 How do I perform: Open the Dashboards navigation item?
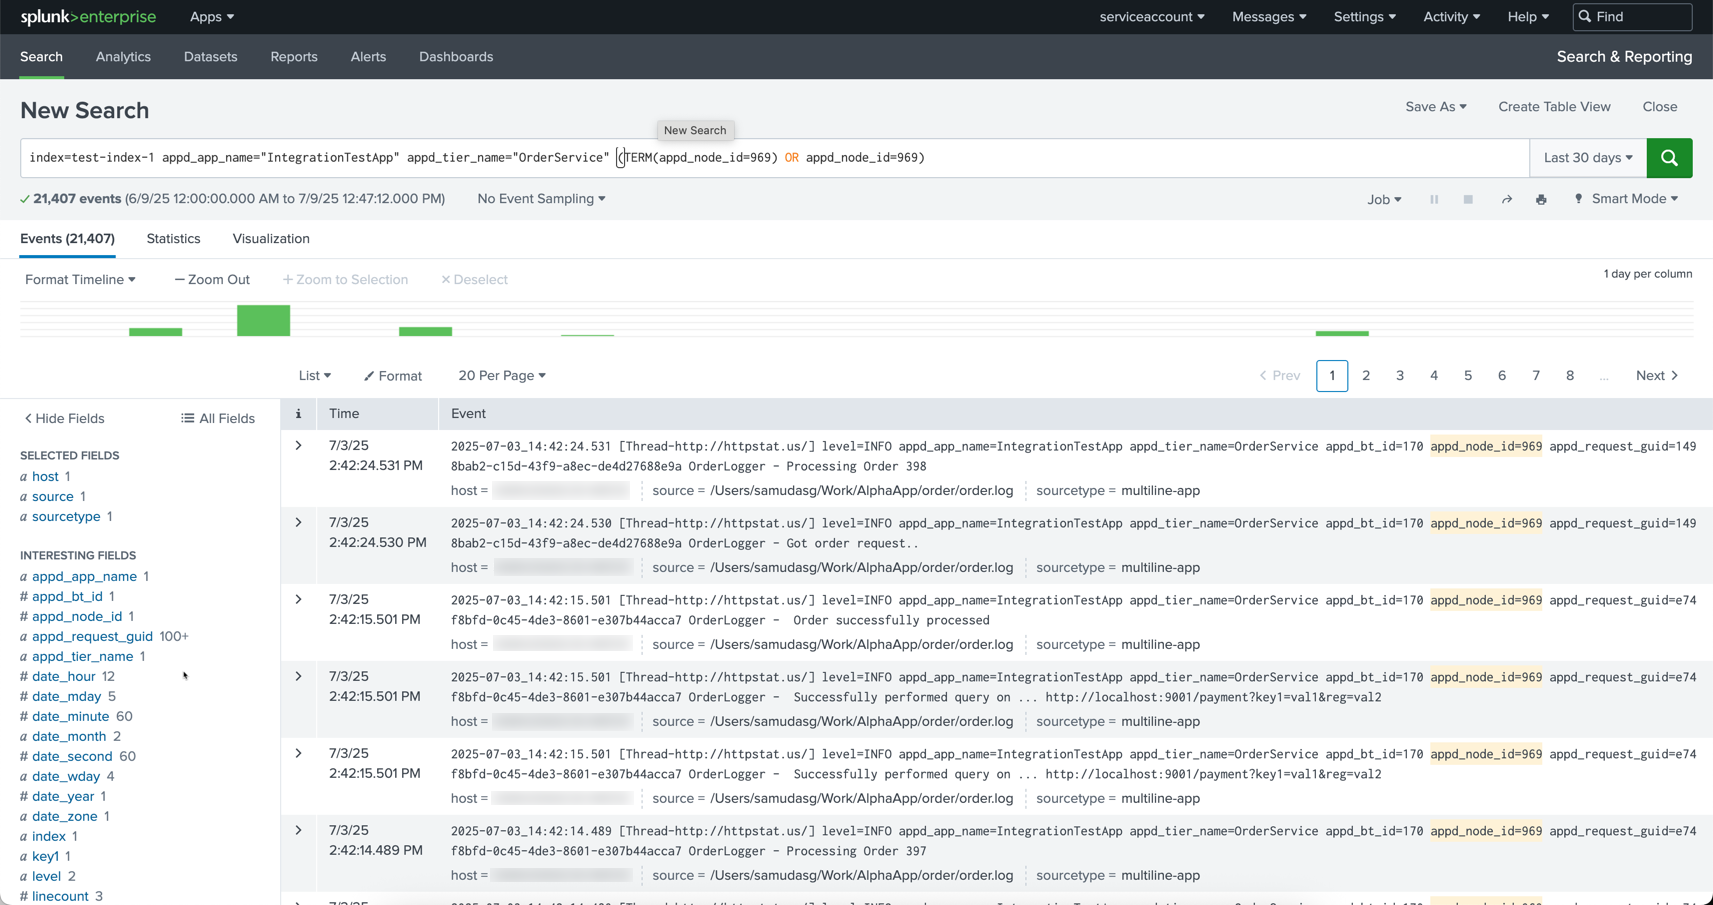tap(456, 57)
